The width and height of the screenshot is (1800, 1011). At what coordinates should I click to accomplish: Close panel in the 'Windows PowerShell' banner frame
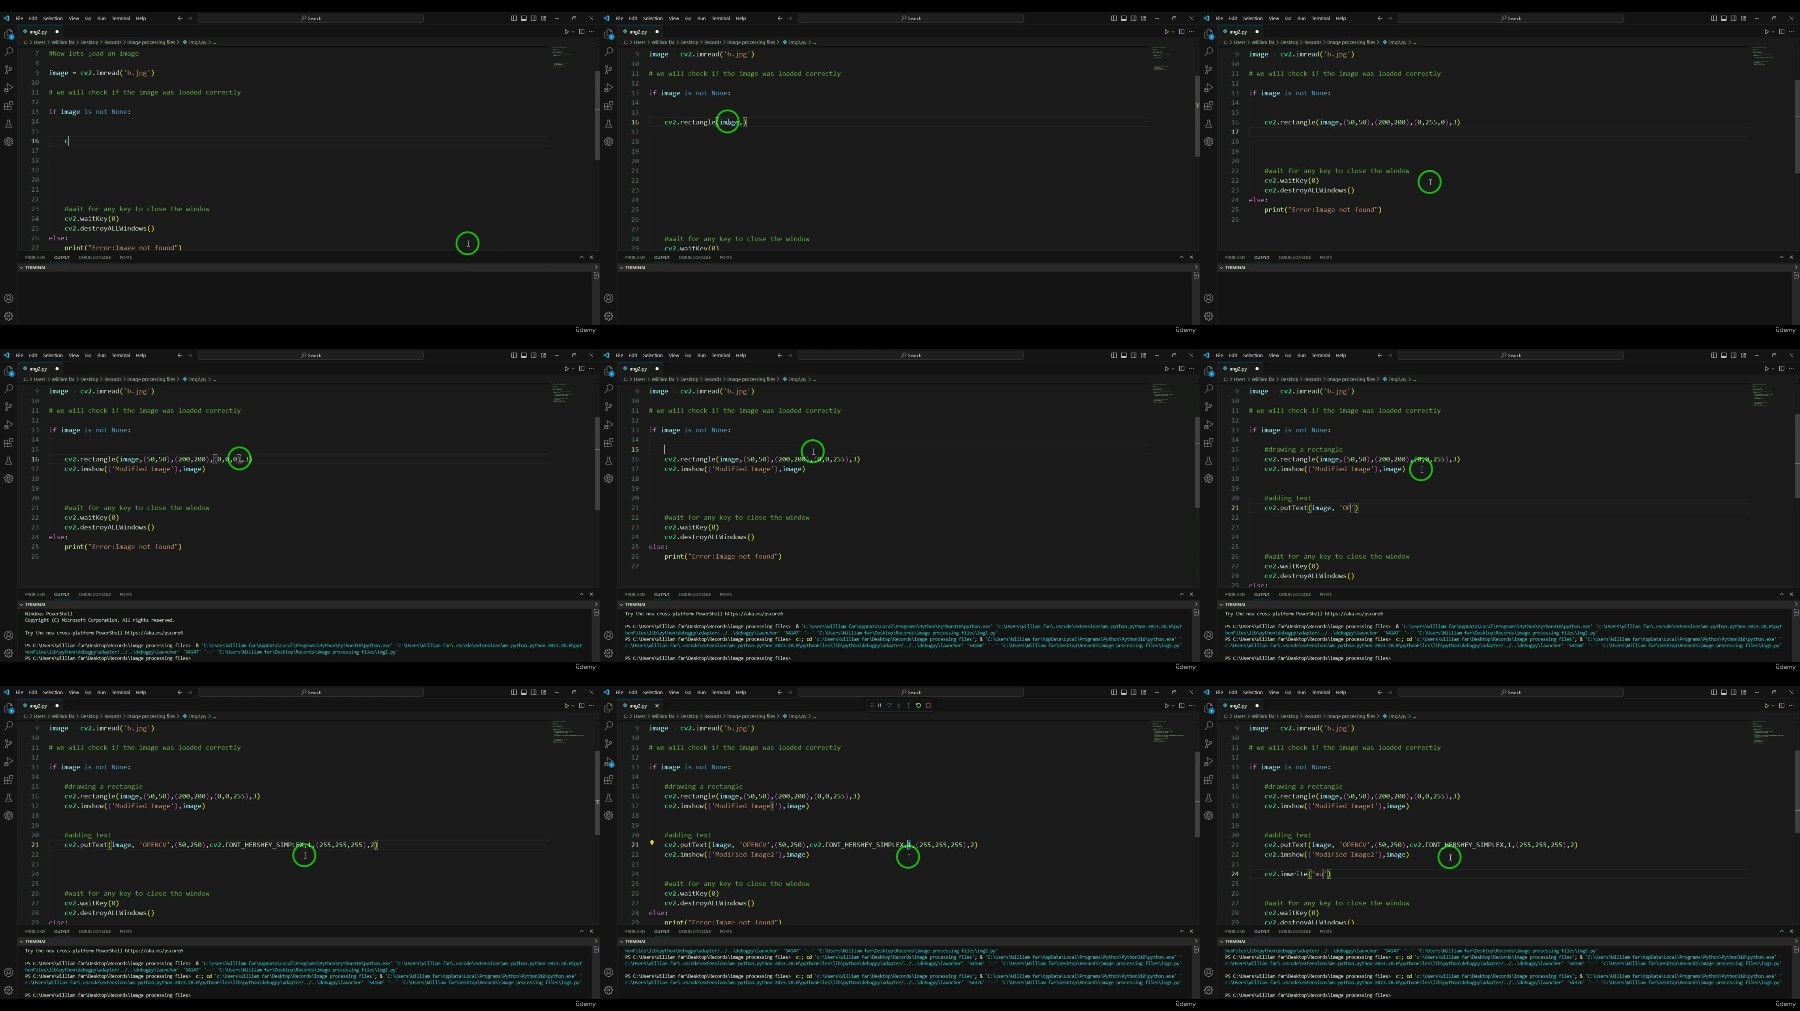coord(591,594)
